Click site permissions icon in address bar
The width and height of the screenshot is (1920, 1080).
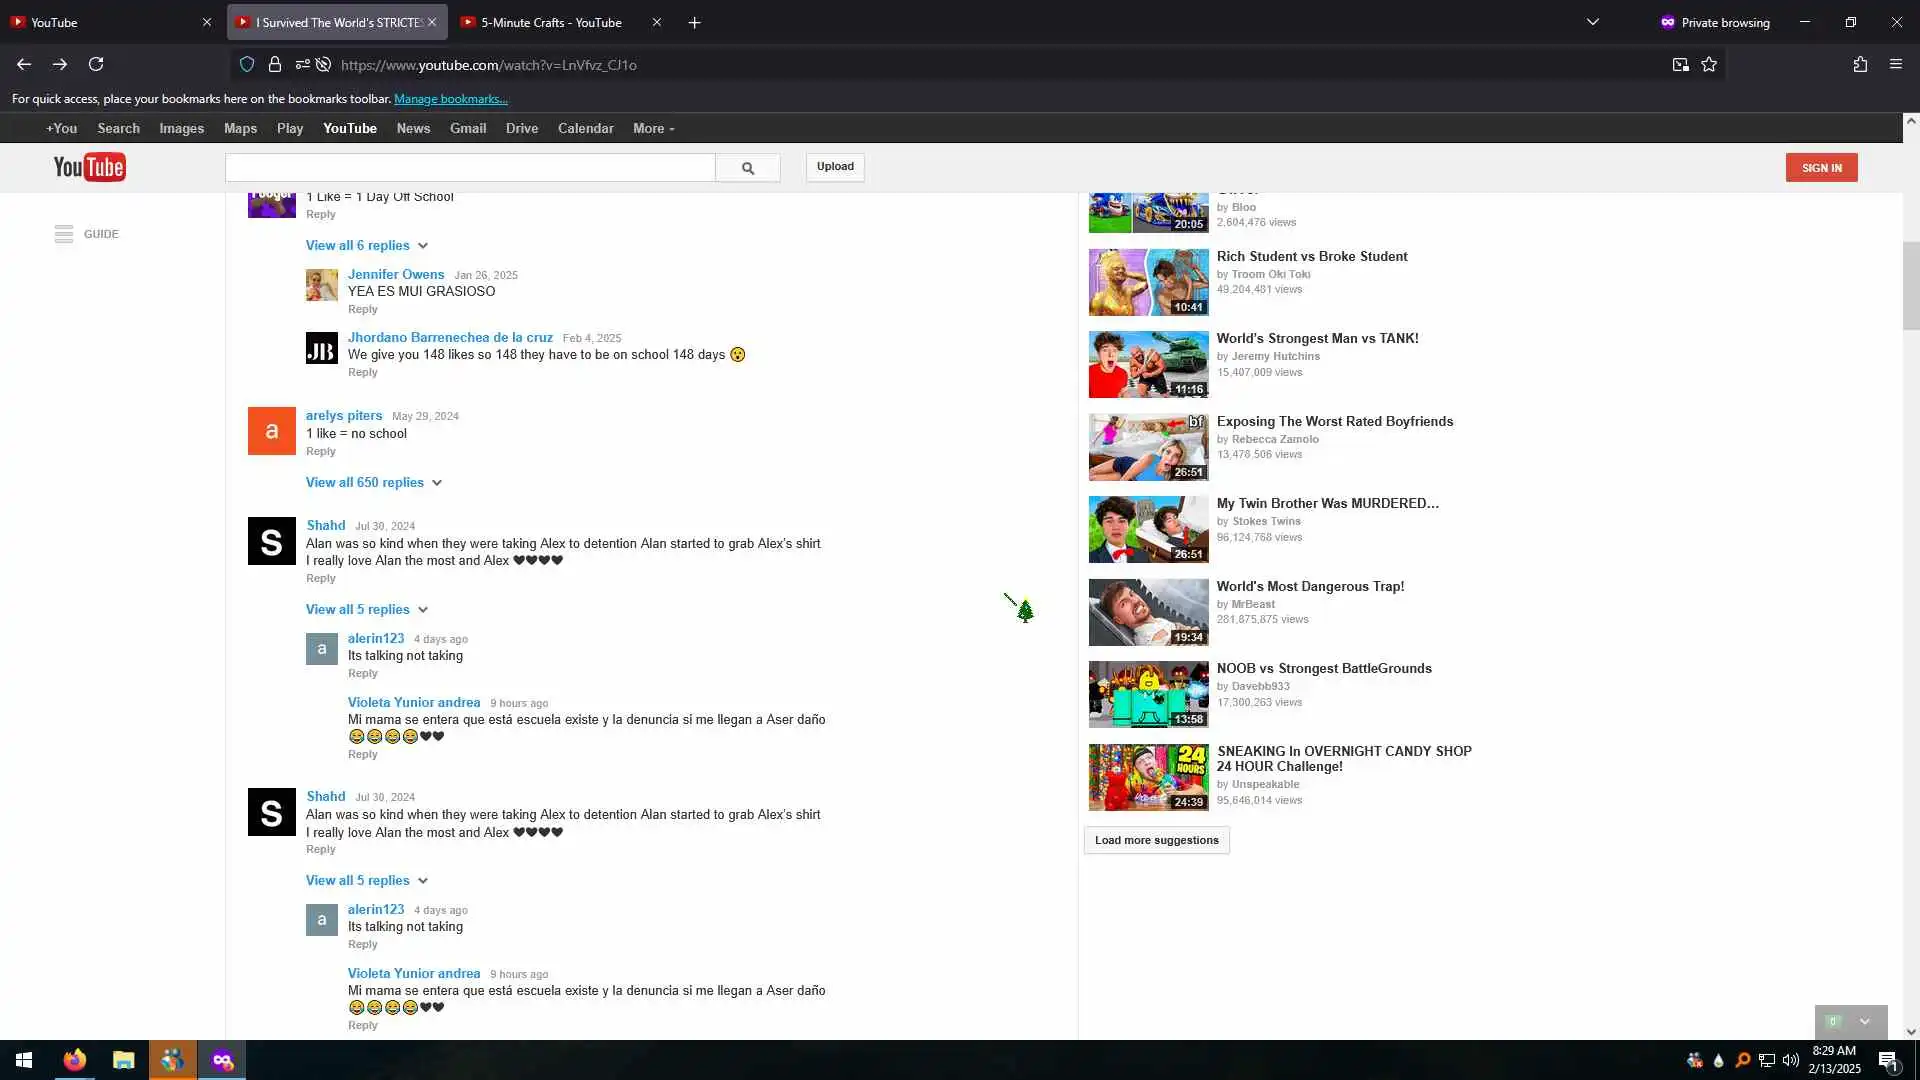pyautogui.click(x=302, y=65)
